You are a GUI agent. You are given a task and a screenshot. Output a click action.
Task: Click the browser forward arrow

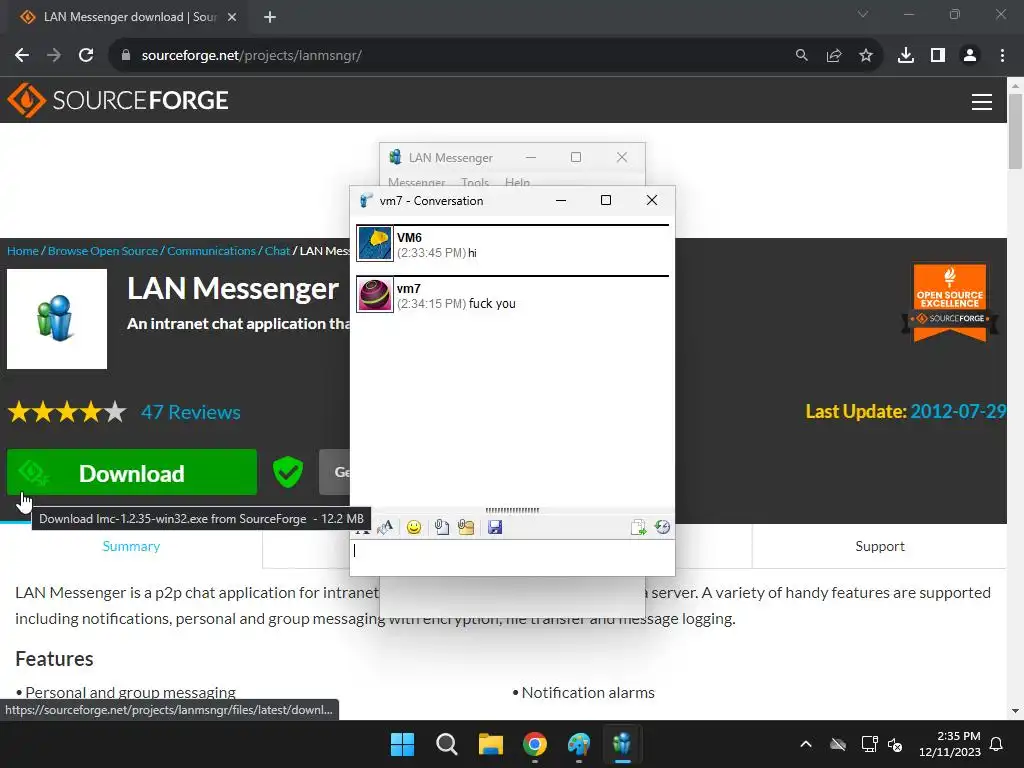[x=54, y=56]
